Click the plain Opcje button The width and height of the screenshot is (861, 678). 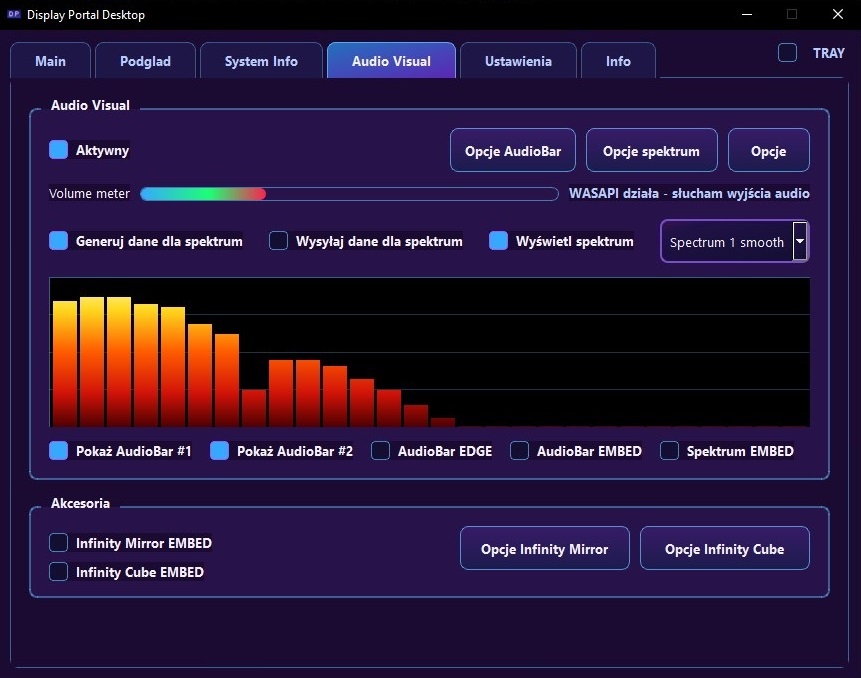[x=768, y=150]
